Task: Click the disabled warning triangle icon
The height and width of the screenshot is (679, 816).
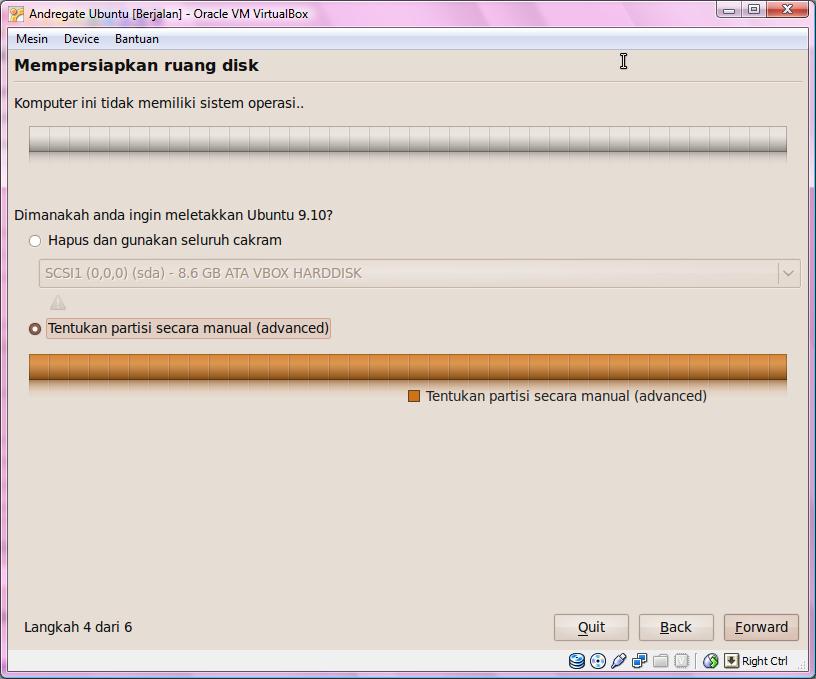Action: pos(58,302)
